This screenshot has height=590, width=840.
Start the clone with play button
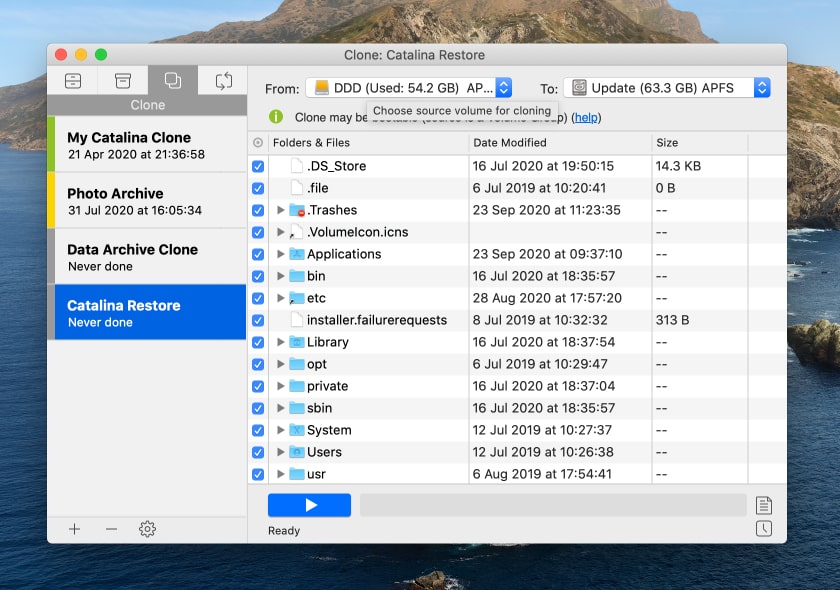pos(309,505)
